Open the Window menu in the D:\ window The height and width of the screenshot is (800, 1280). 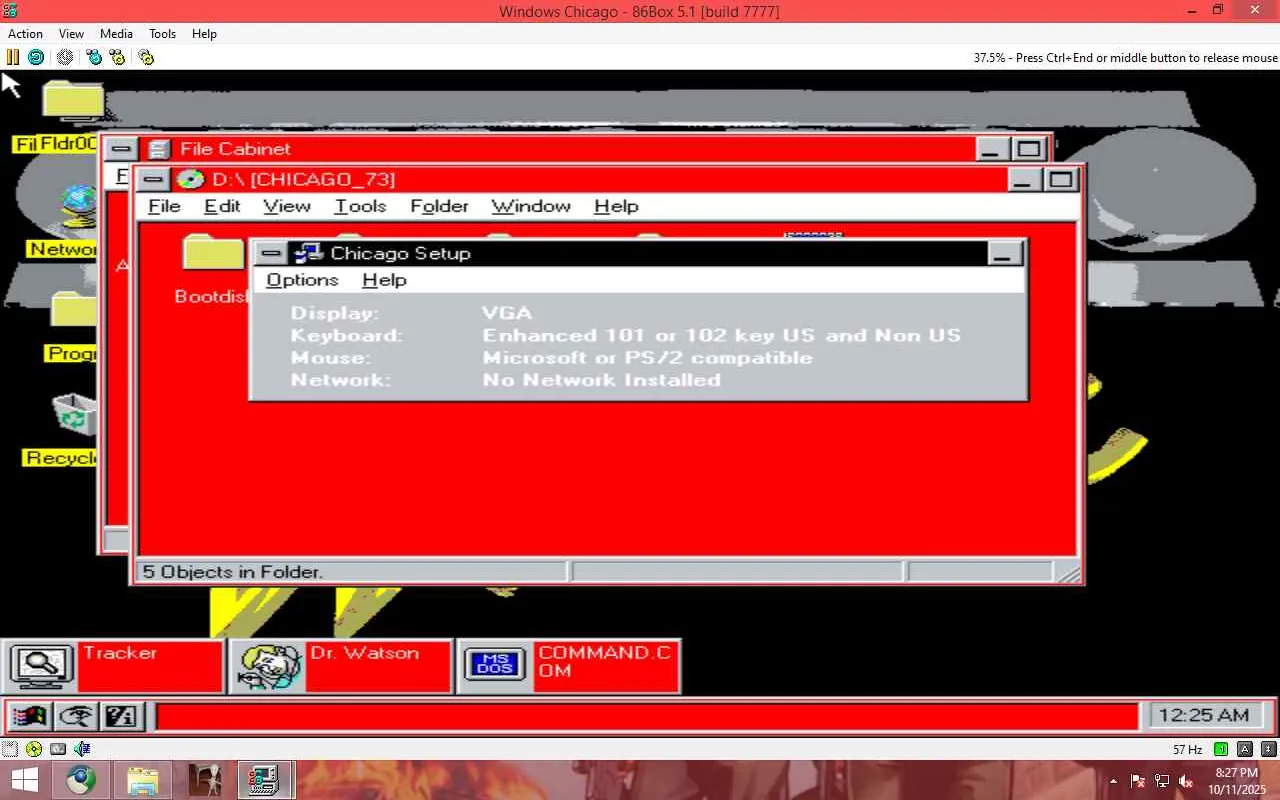531,206
